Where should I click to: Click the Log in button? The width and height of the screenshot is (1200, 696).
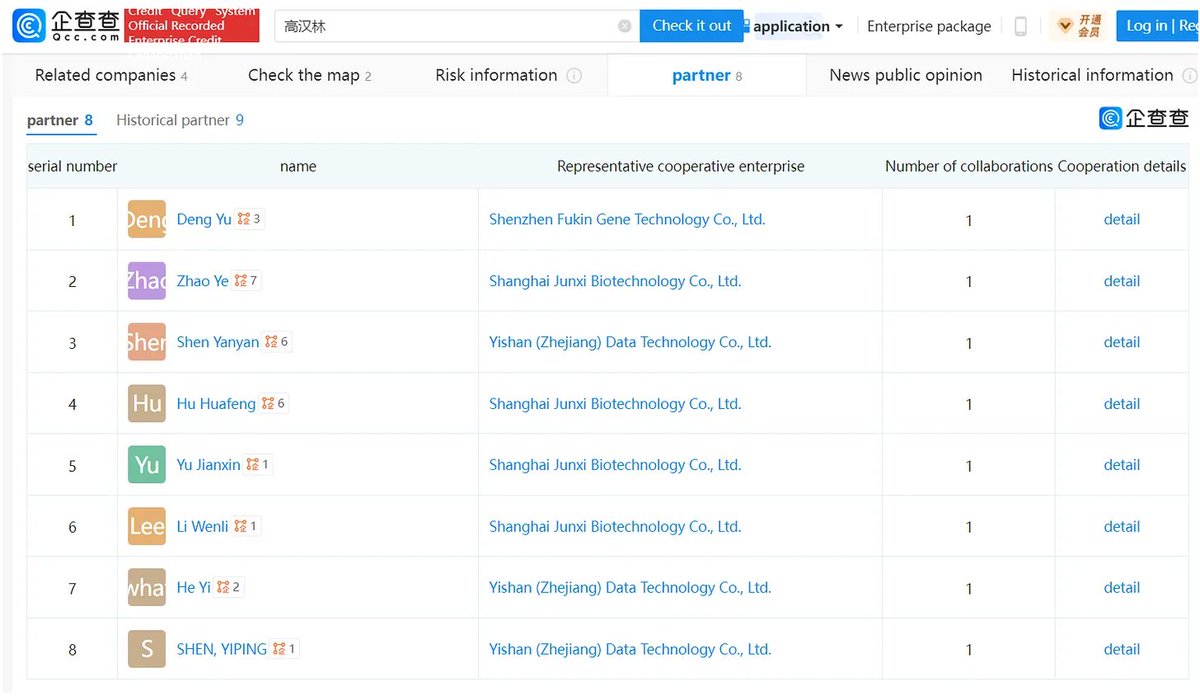pyautogui.click(x=1146, y=26)
